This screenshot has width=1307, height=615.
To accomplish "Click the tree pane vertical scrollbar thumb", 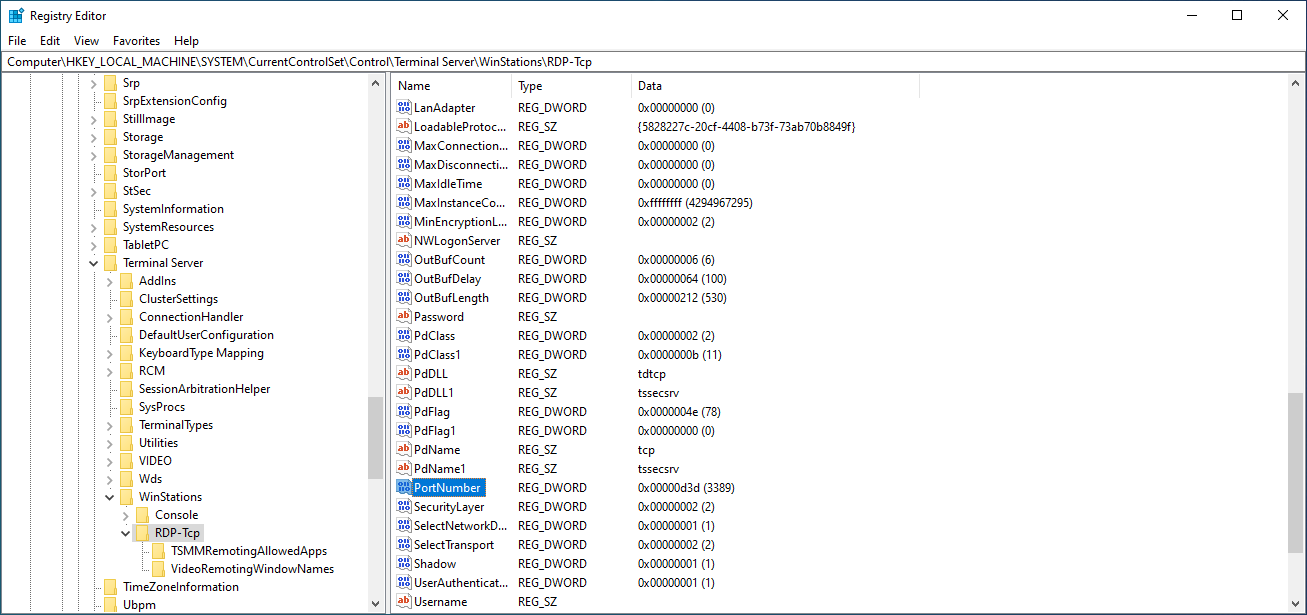I will [376, 437].
